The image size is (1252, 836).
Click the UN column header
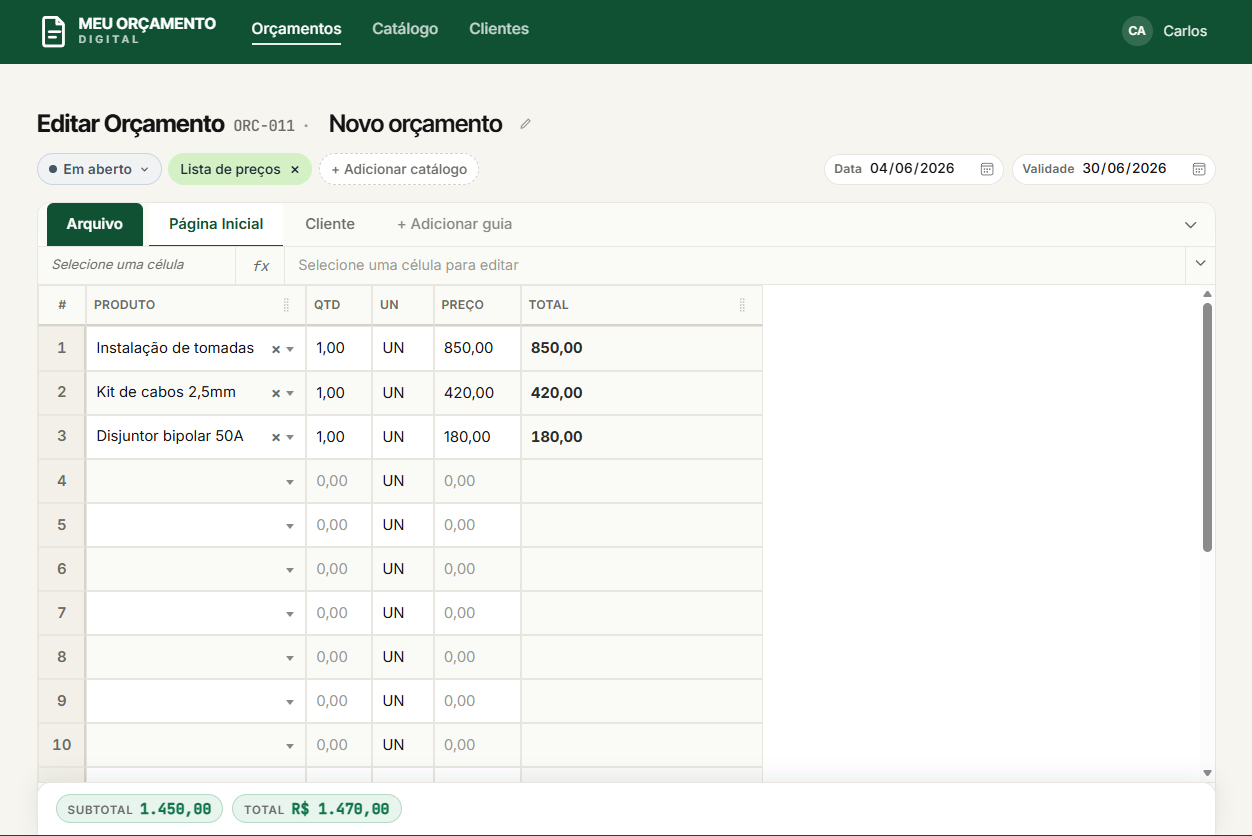(x=403, y=305)
